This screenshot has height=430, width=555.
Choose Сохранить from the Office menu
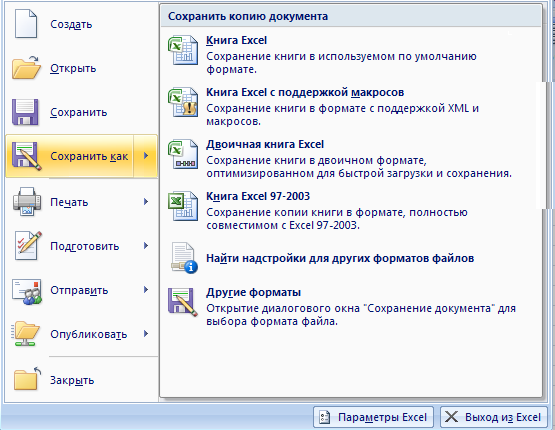click(x=81, y=112)
